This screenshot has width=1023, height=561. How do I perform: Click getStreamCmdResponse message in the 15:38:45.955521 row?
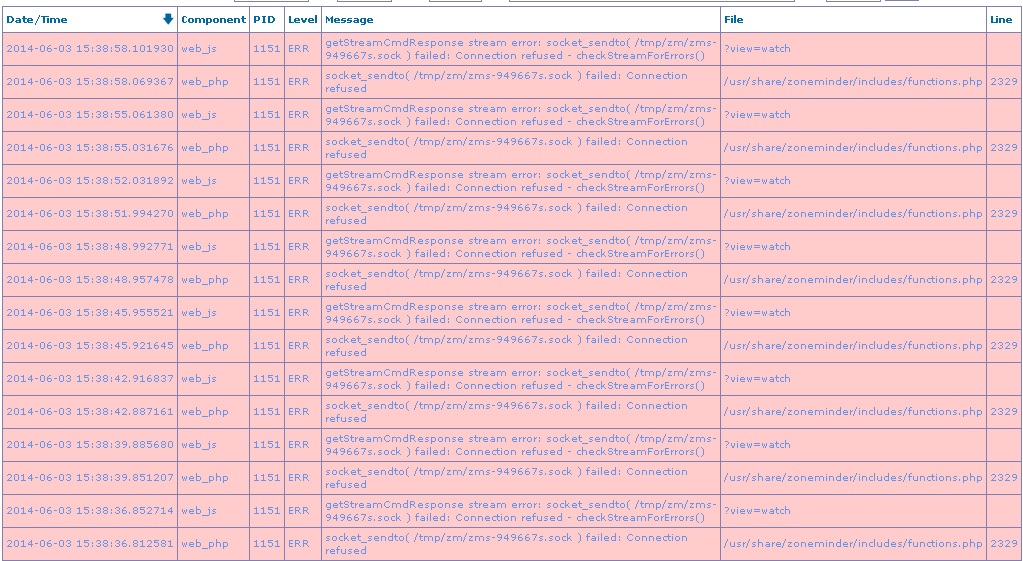(x=521, y=312)
